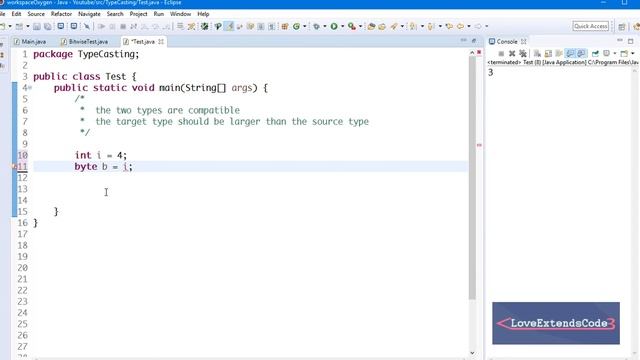Viewport: 640px width, 360px height.
Task: Toggle Skip All Breakpoints
Action: click(87, 27)
